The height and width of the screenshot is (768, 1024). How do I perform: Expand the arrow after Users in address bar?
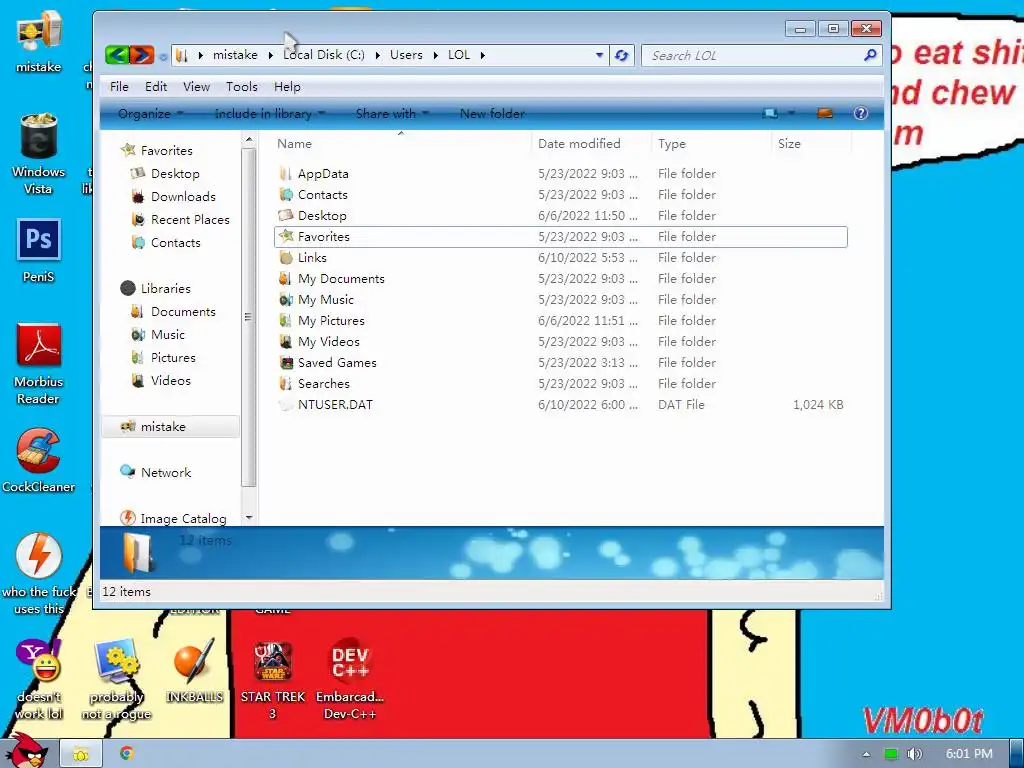point(436,56)
